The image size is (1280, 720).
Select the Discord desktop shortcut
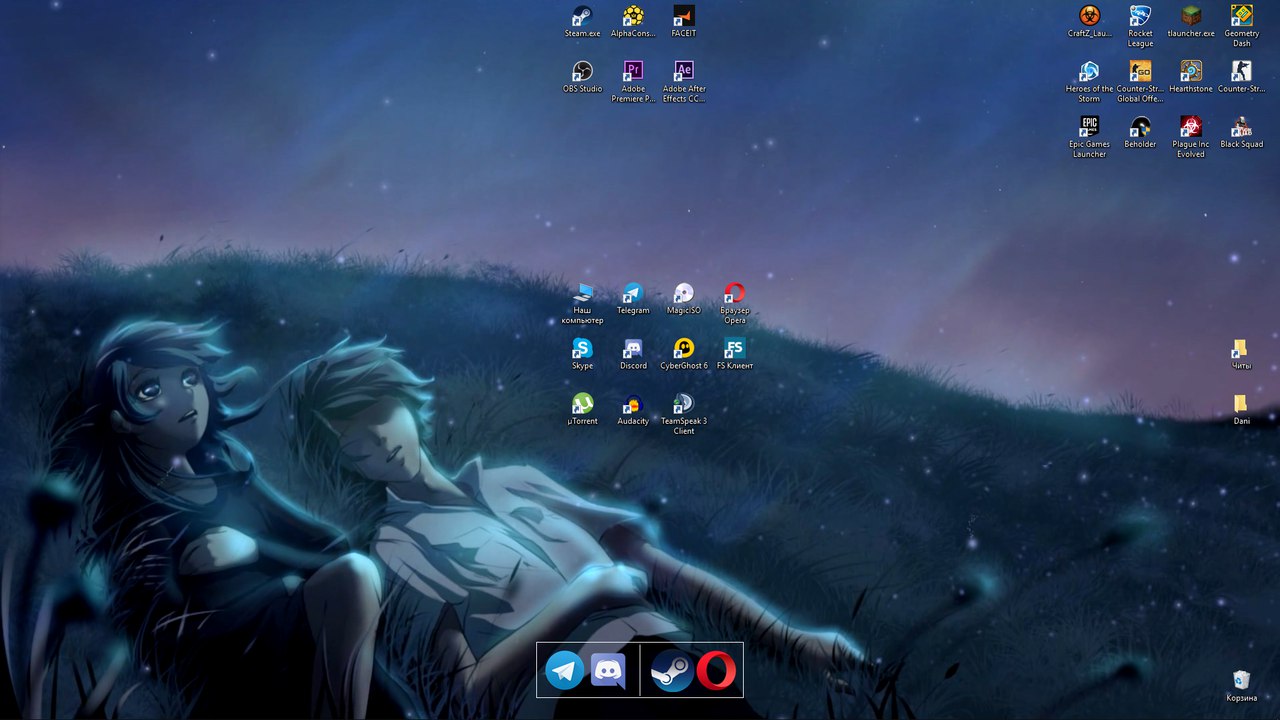point(633,354)
